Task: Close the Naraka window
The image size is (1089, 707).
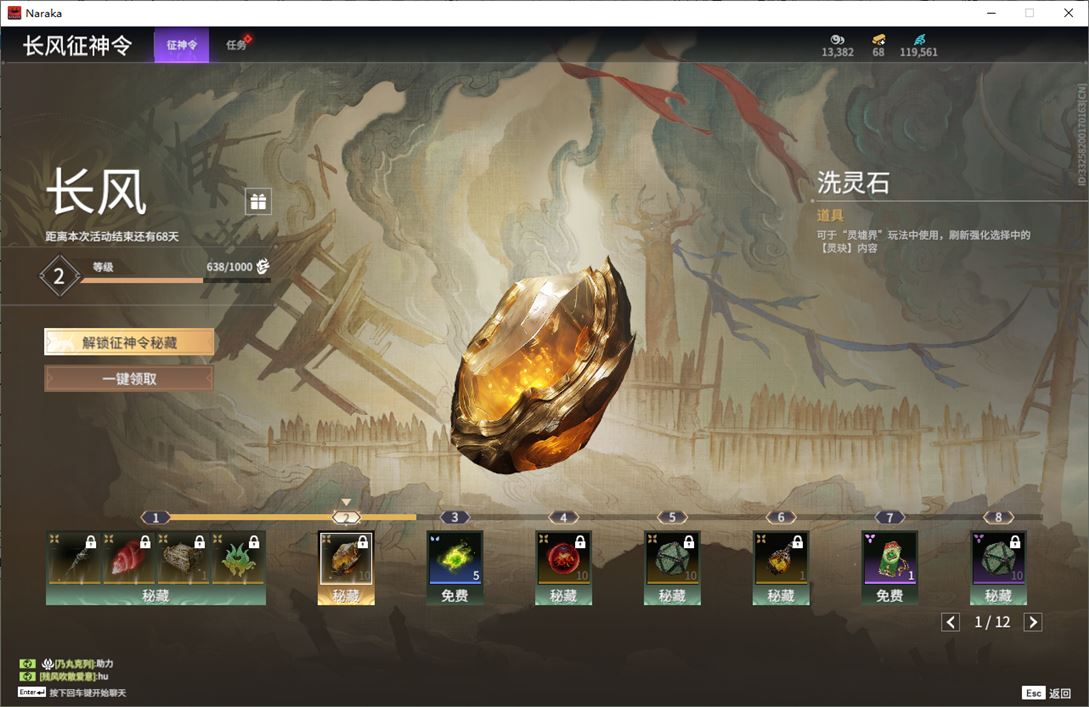Action: [1068, 13]
